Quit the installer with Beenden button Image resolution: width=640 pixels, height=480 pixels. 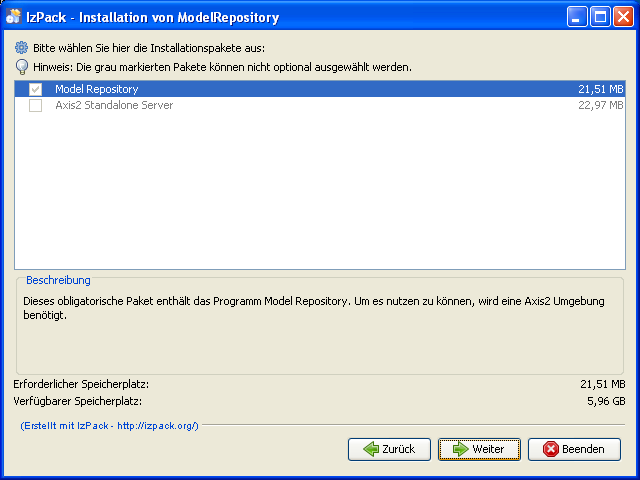574,449
